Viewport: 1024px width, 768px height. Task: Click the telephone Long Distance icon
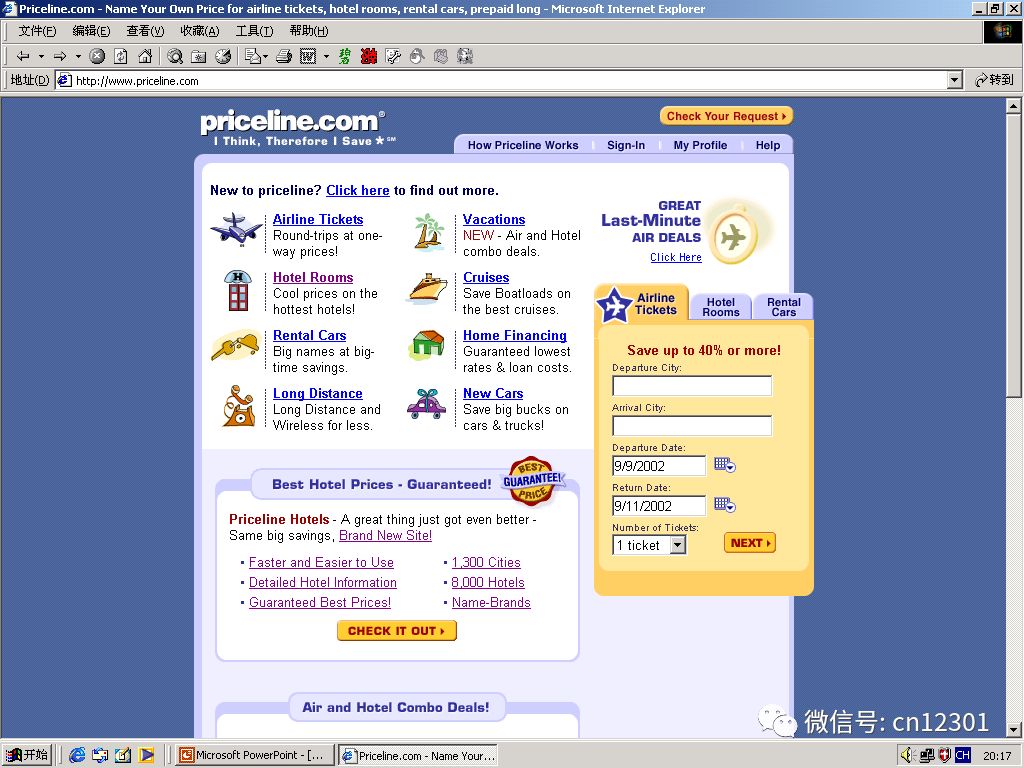coord(238,406)
